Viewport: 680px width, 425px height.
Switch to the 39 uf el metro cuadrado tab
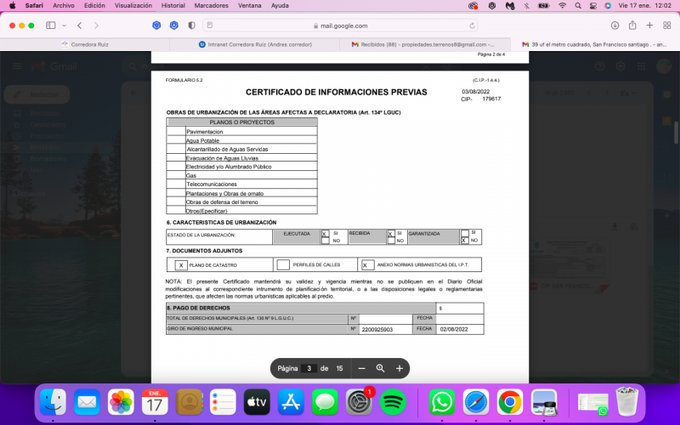point(595,44)
